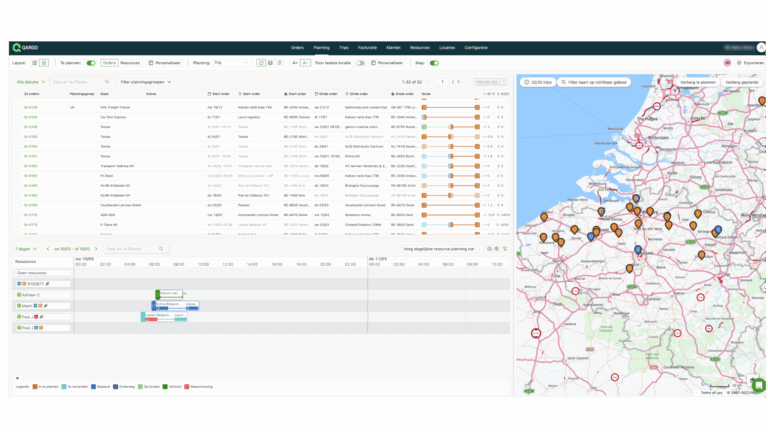The height and width of the screenshot is (432, 768).
Task: Click the Exporteren button
Action: (750, 63)
